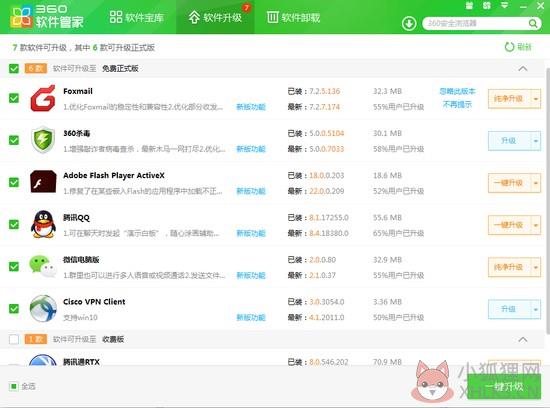Check the 收藏版 group checkbox

pos(14,339)
